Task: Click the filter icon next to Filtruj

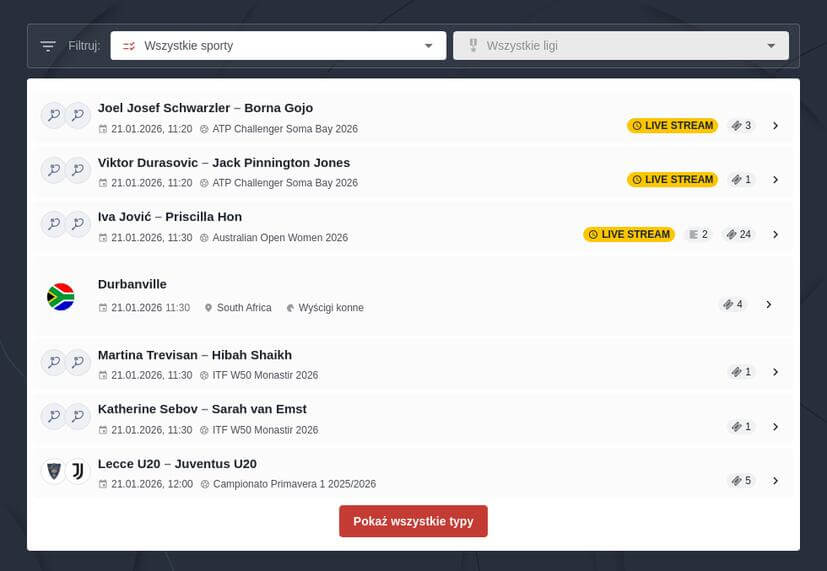Action: tap(48, 46)
